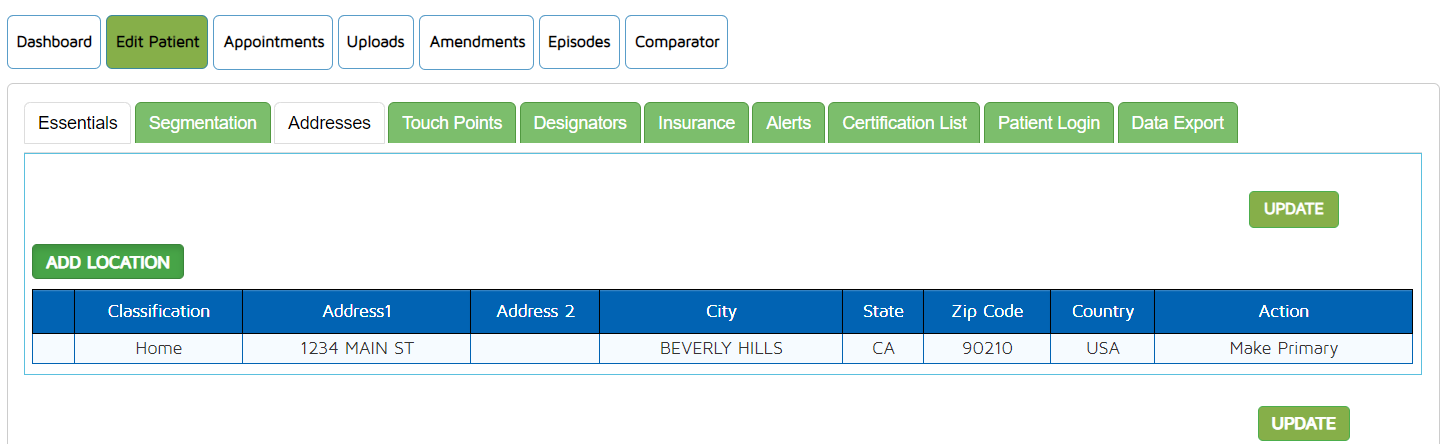Click the 1234 MAIN ST address cell

tap(356, 348)
